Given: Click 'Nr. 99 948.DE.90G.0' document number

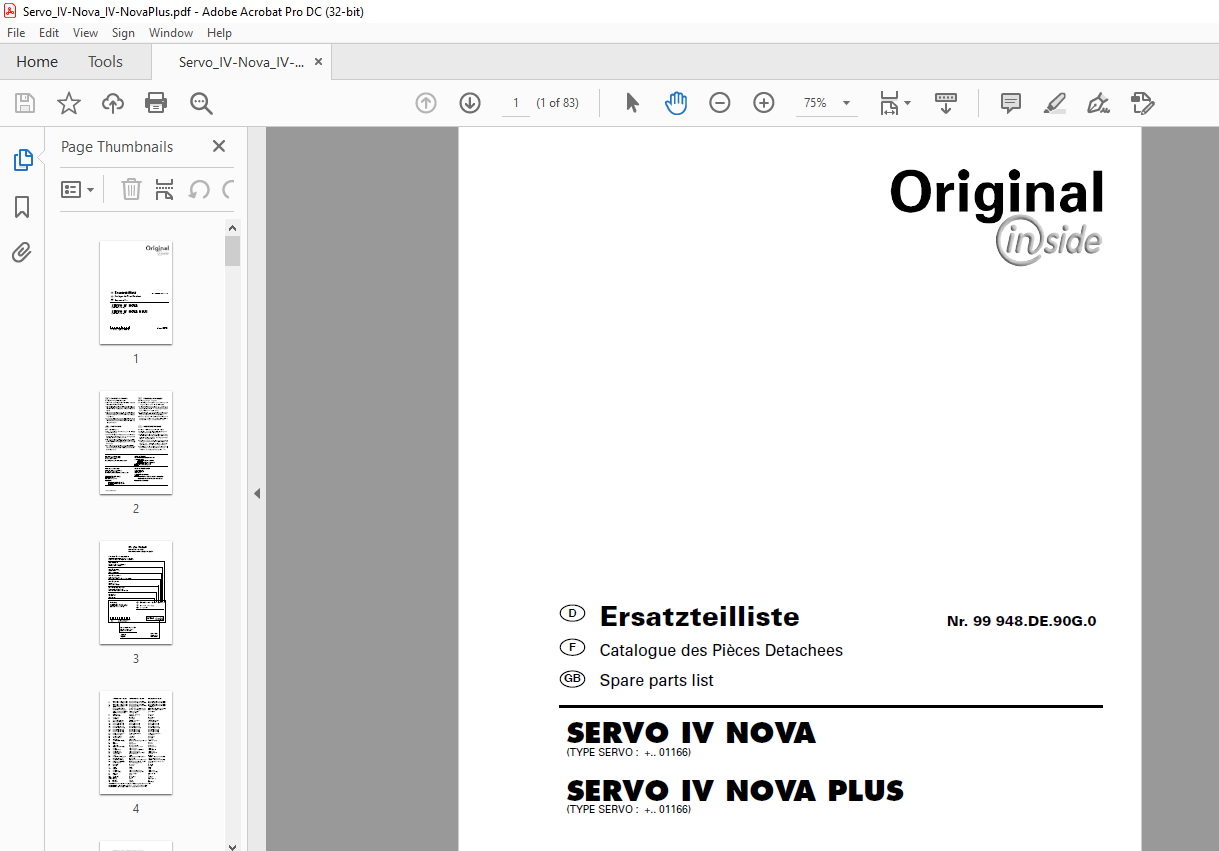Looking at the screenshot, I should click(1021, 621).
